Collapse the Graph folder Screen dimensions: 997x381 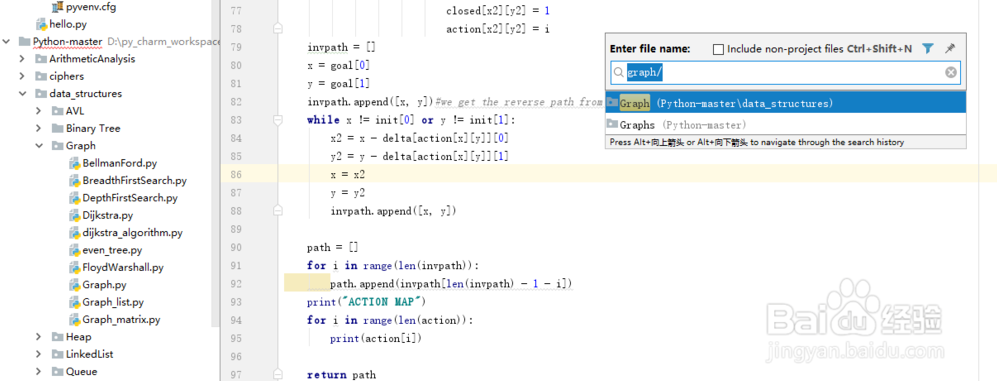(39, 146)
